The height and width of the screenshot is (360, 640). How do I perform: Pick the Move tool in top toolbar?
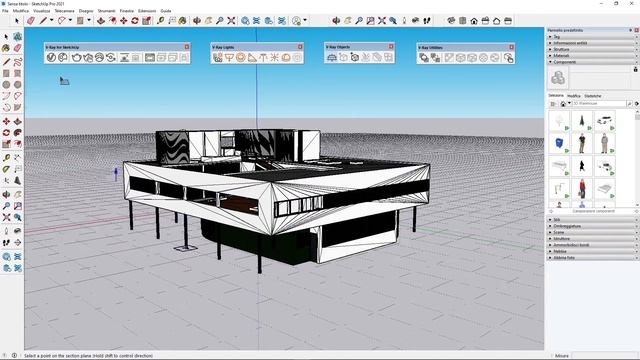click(x=124, y=20)
